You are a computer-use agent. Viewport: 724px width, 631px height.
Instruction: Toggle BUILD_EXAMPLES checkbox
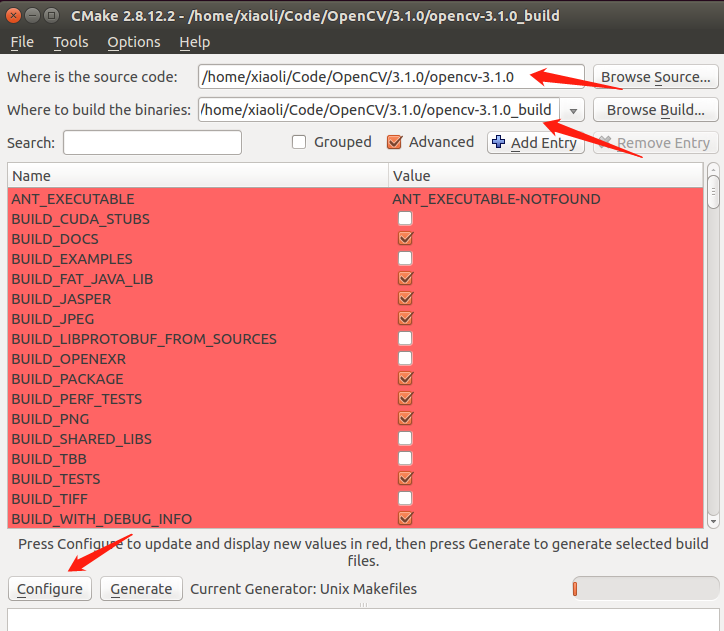[405, 258]
